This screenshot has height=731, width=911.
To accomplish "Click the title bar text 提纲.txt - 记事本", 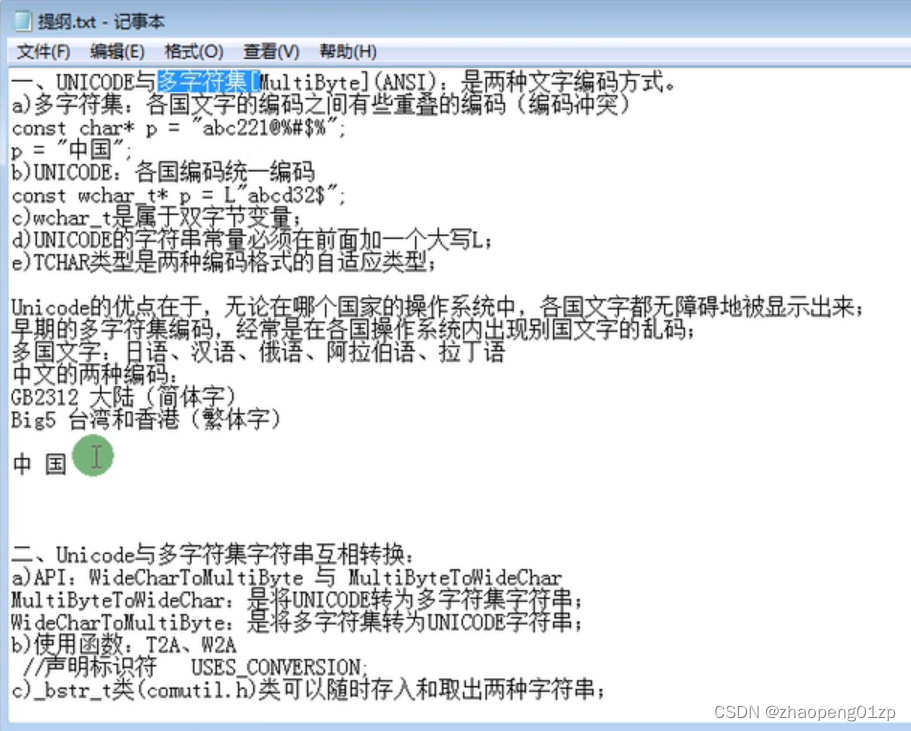I will [101, 22].
